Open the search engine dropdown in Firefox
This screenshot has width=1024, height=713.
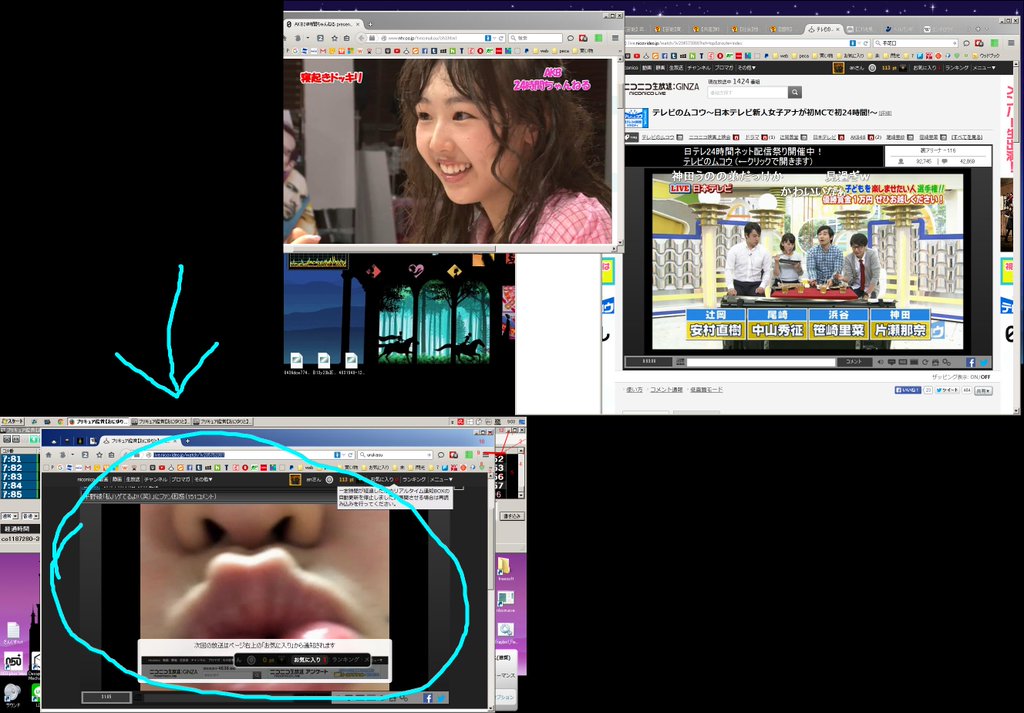pyautogui.click(x=362, y=454)
